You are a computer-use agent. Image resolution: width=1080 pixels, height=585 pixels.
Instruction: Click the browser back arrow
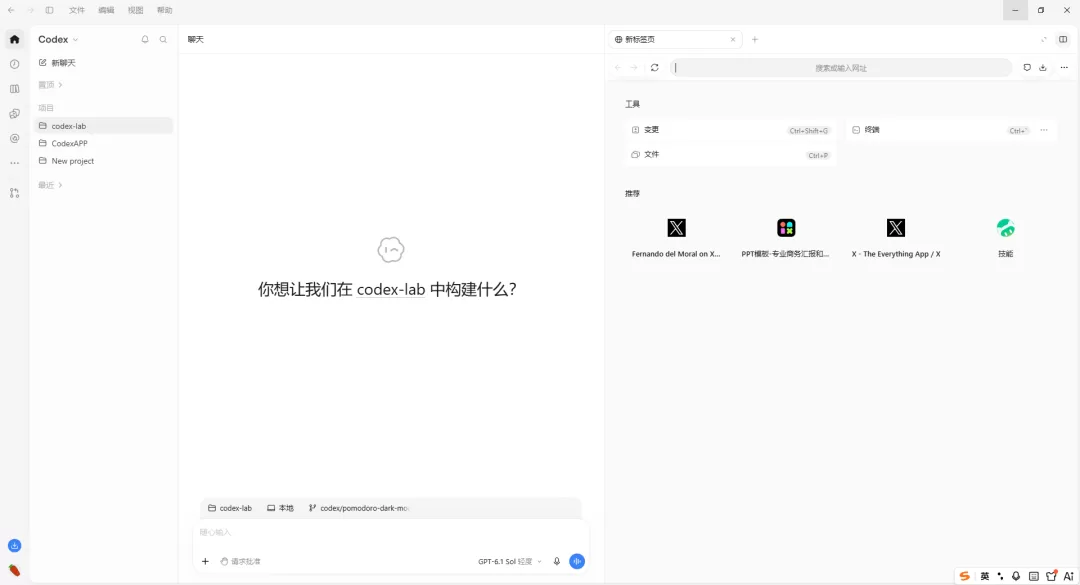[x=618, y=68]
